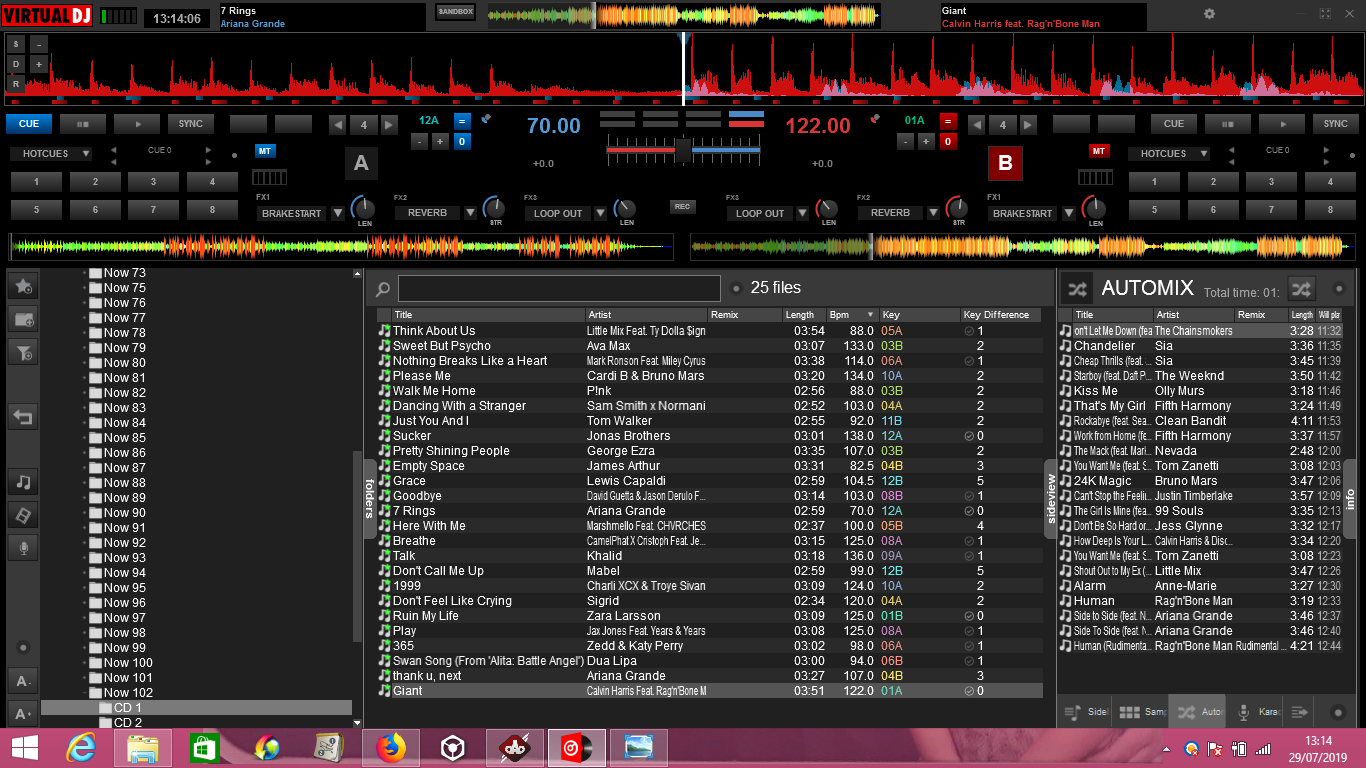Increase browser font size with A+ icon
1366x768 pixels.
tap(23, 714)
